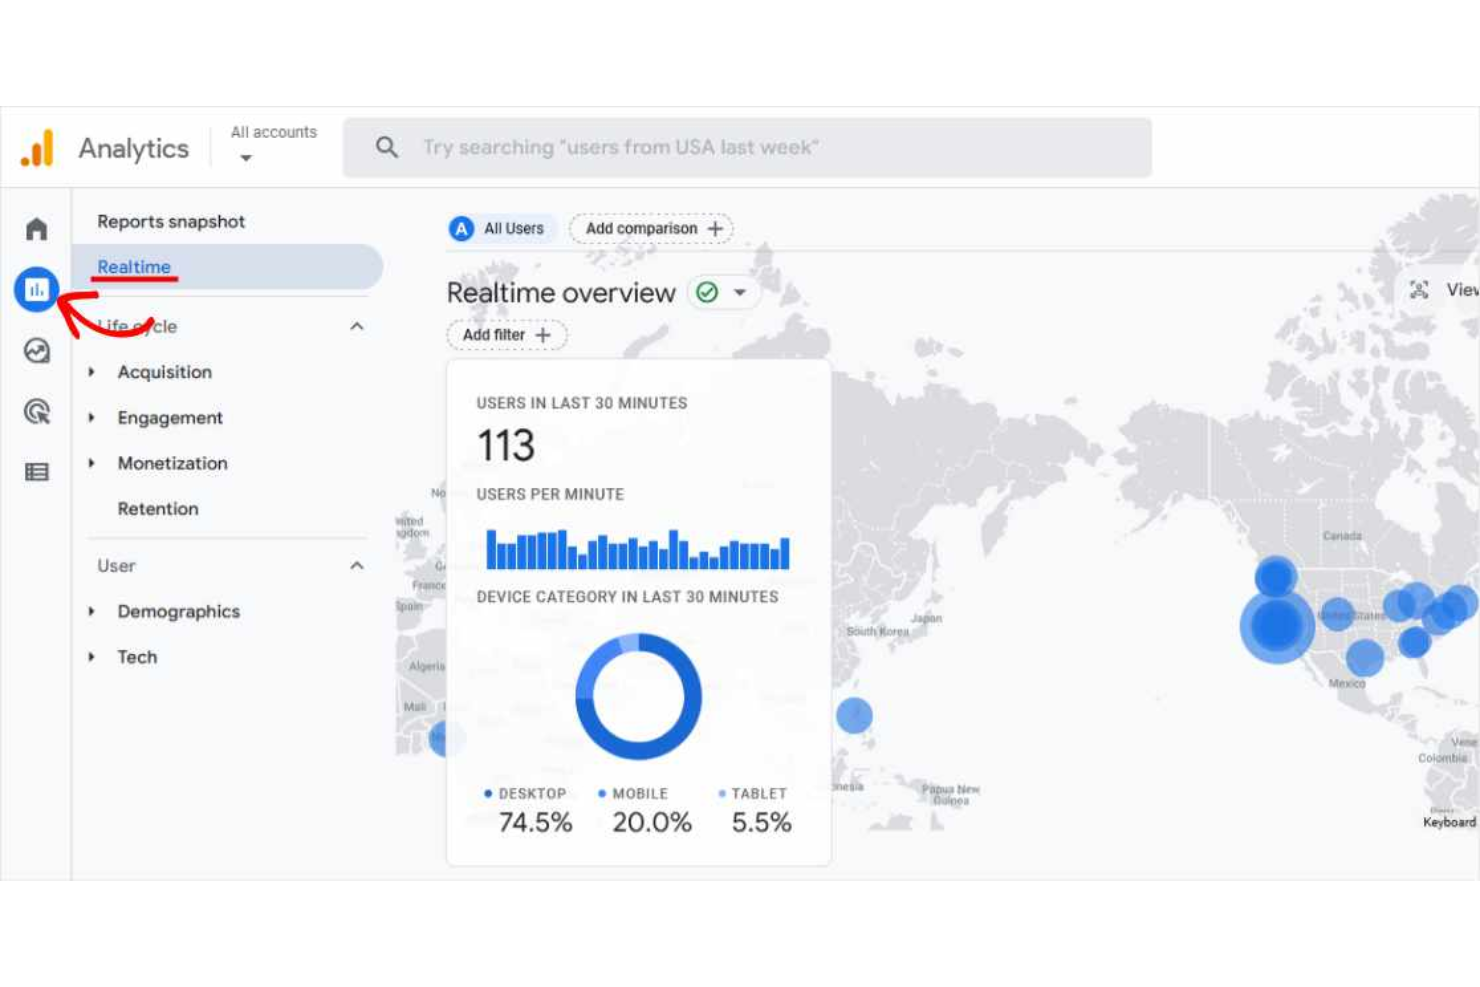
Task: Open the Explore section icon
Action: coord(36,352)
